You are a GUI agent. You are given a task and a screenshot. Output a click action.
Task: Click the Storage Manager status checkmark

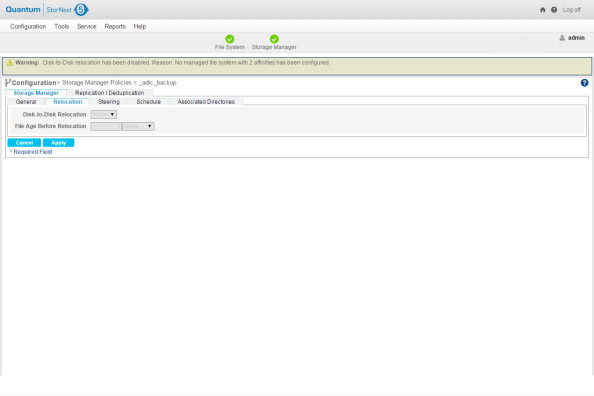pyautogui.click(x=274, y=39)
